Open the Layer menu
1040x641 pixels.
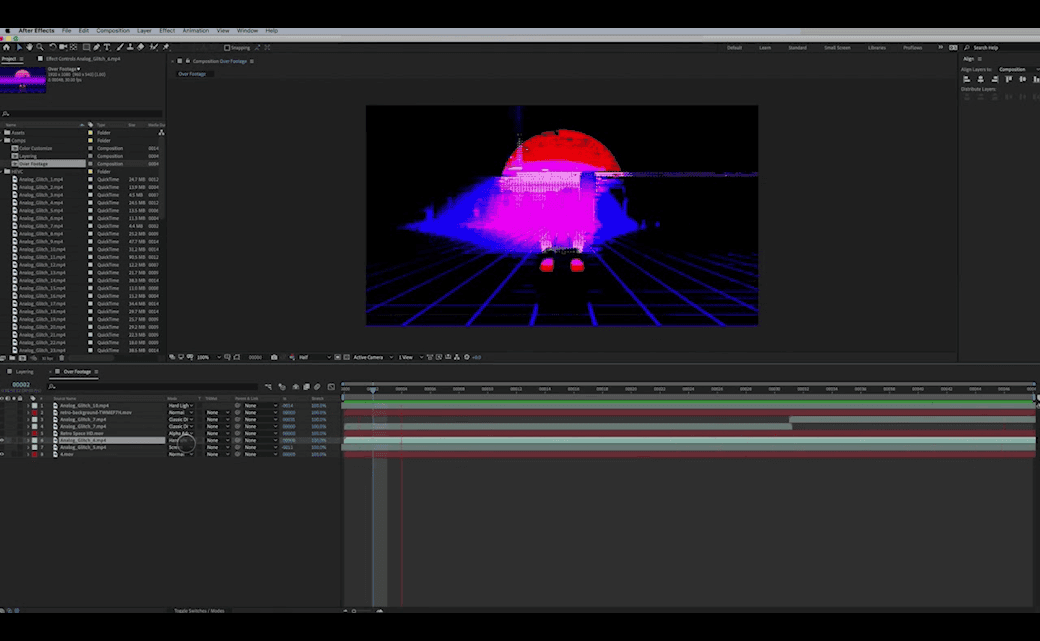tap(144, 31)
